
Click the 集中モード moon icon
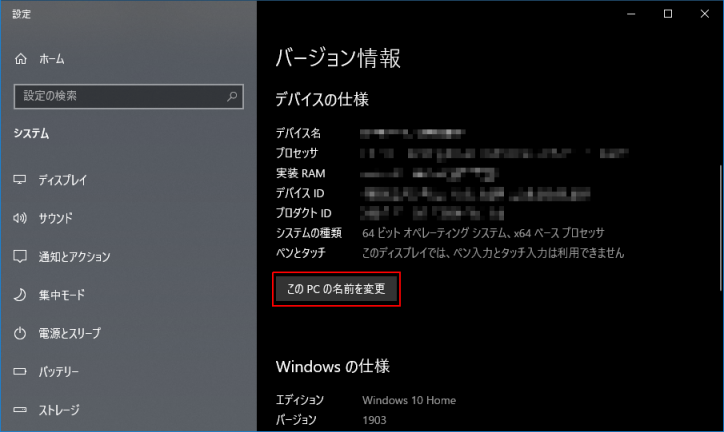(21, 295)
